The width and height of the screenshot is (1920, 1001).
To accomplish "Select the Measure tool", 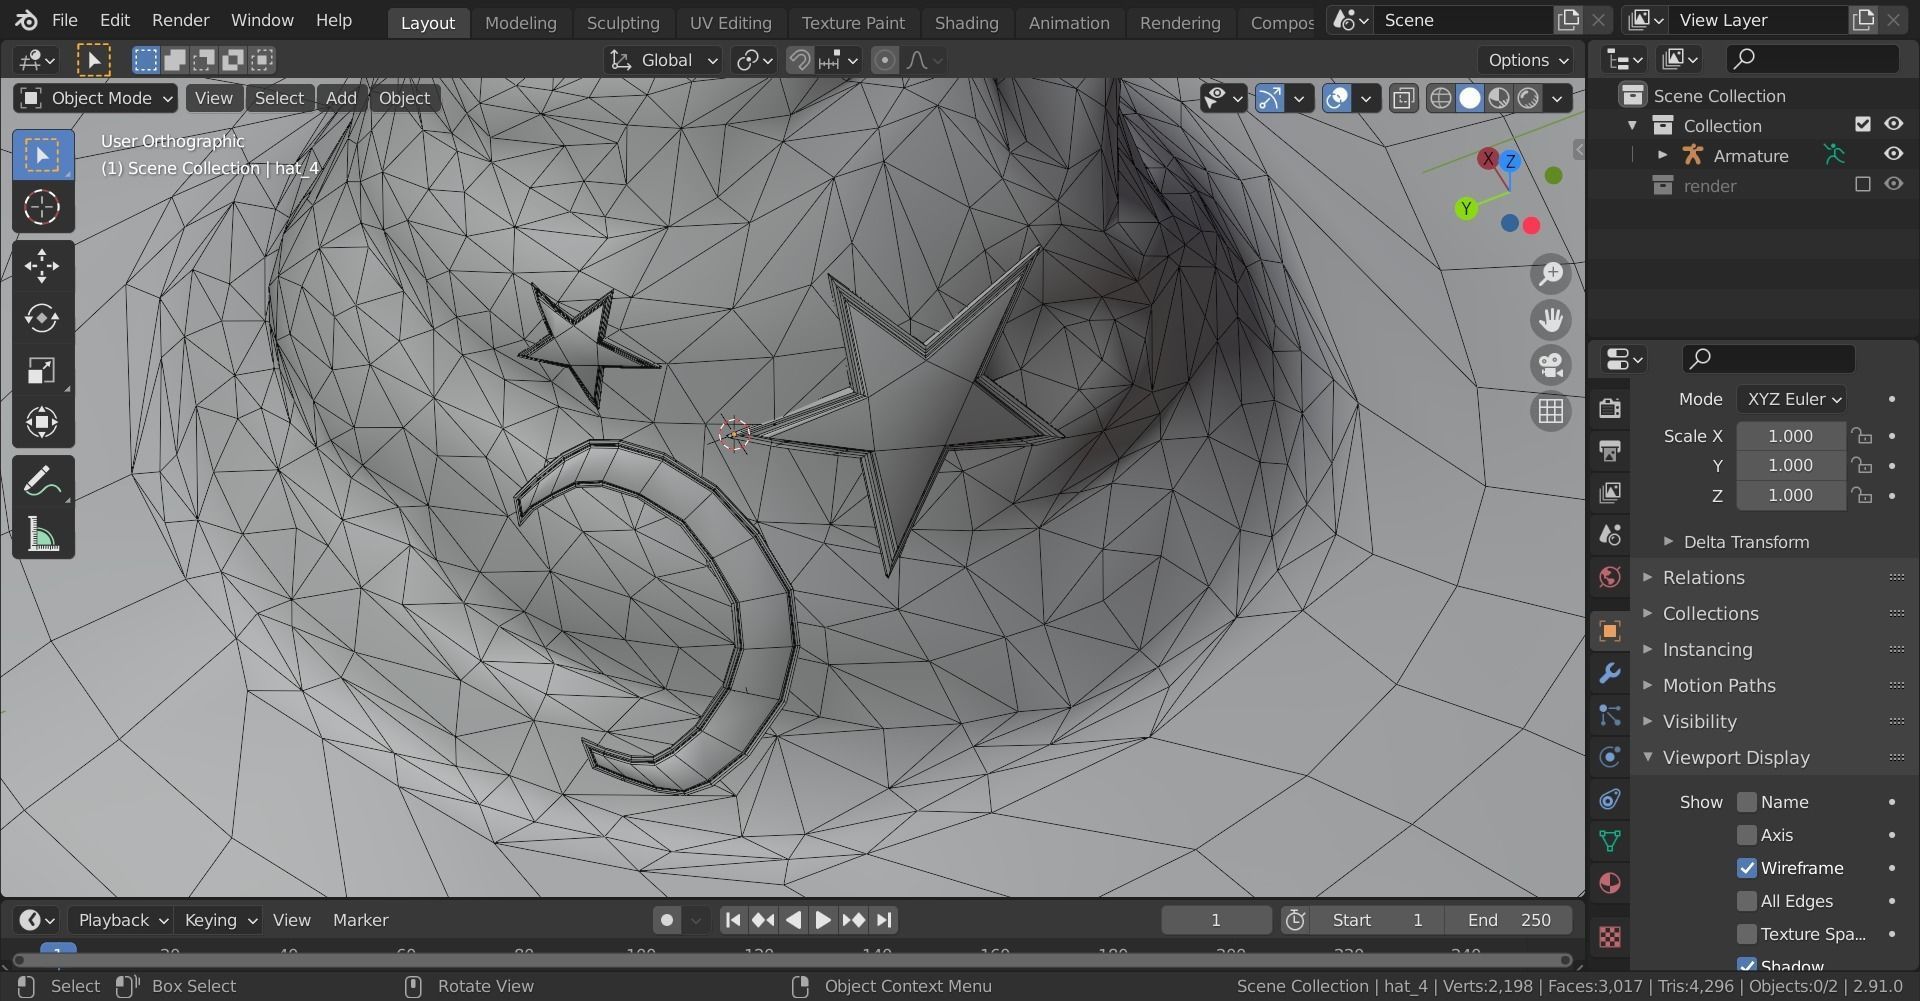I will coord(42,534).
